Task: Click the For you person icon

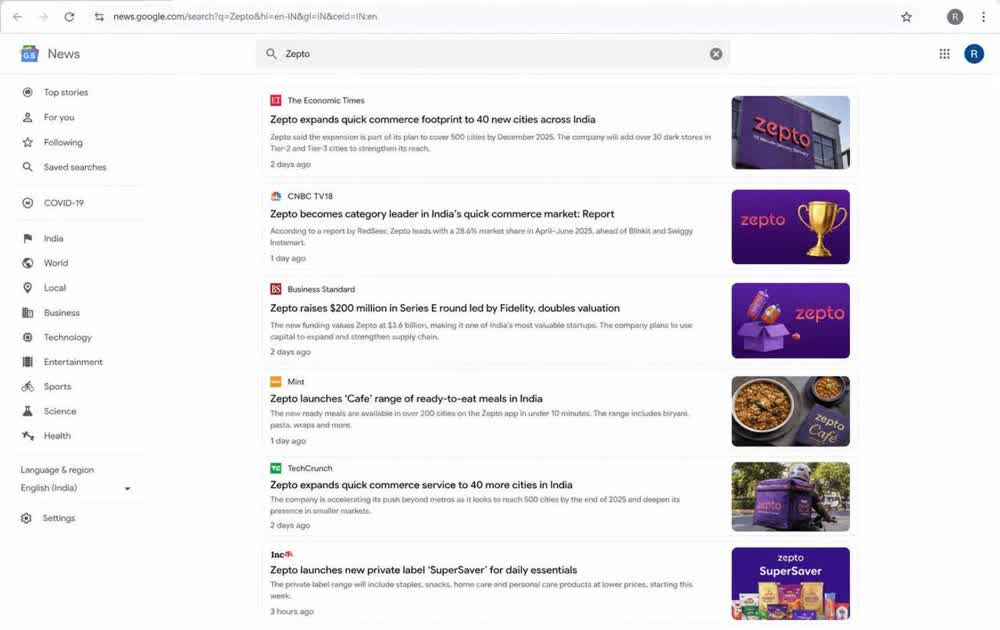Action: tap(27, 117)
